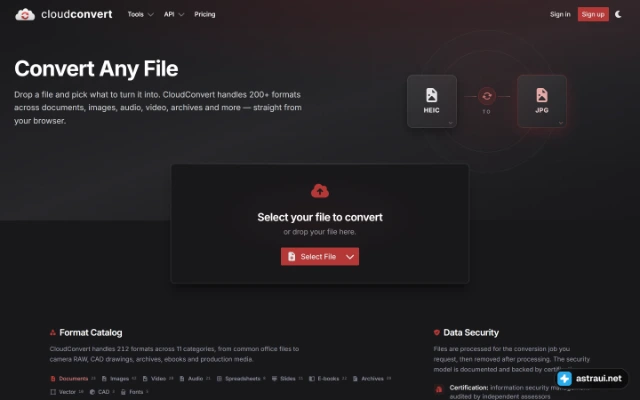Open the Tools menu
This screenshot has height=400, width=640.
pyautogui.click(x=140, y=14)
